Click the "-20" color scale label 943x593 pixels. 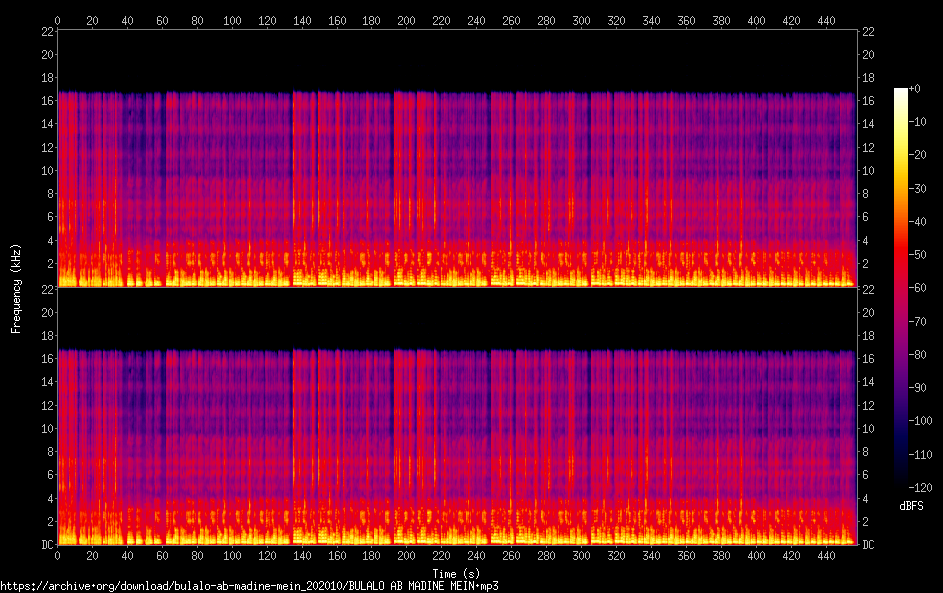tap(917, 155)
